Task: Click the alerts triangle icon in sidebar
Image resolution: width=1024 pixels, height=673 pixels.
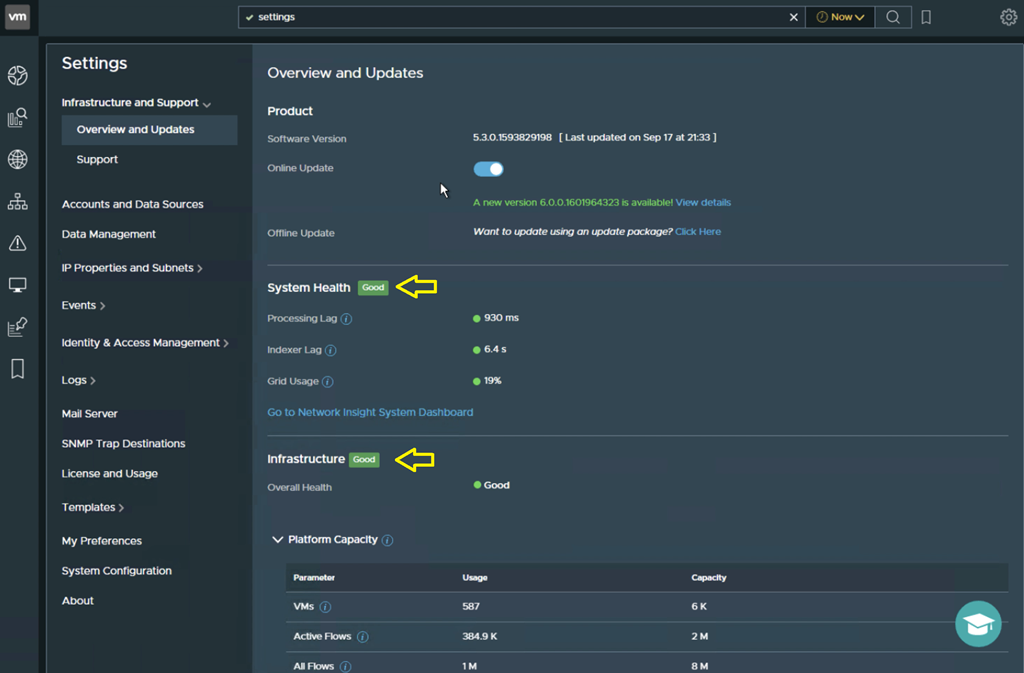Action: pyautogui.click(x=17, y=243)
